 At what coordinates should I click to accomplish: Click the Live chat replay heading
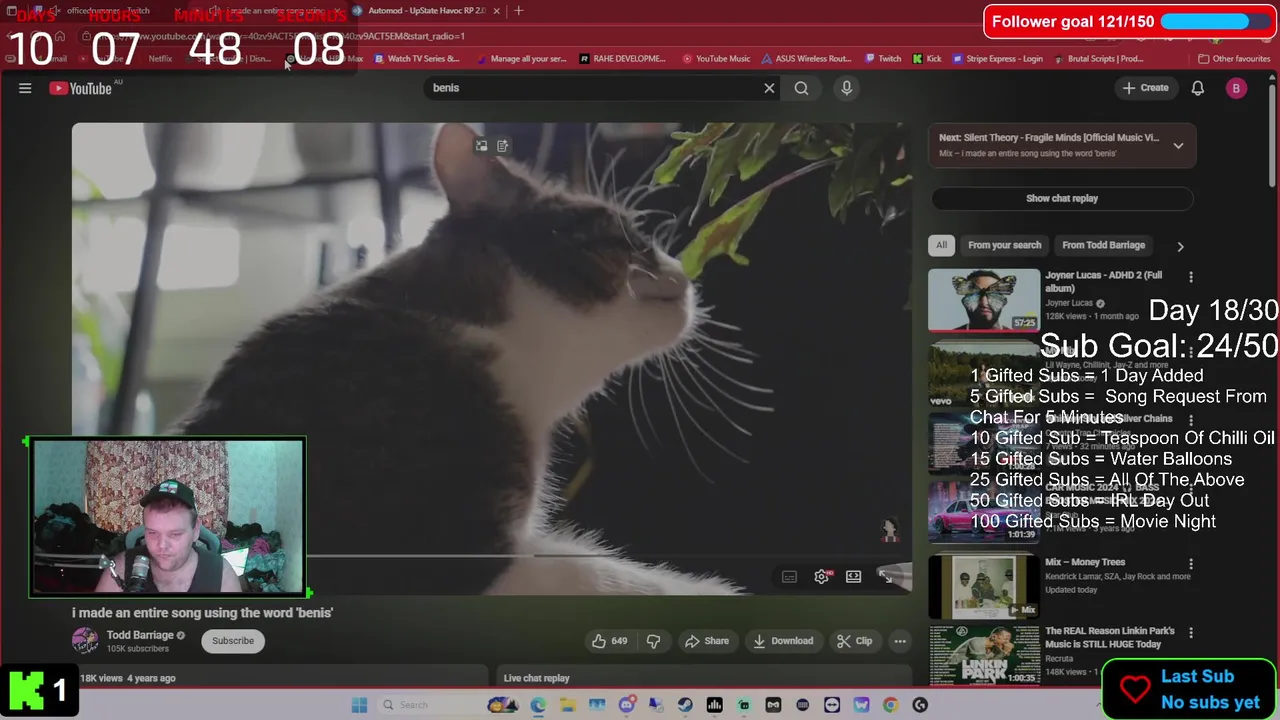click(536, 678)
